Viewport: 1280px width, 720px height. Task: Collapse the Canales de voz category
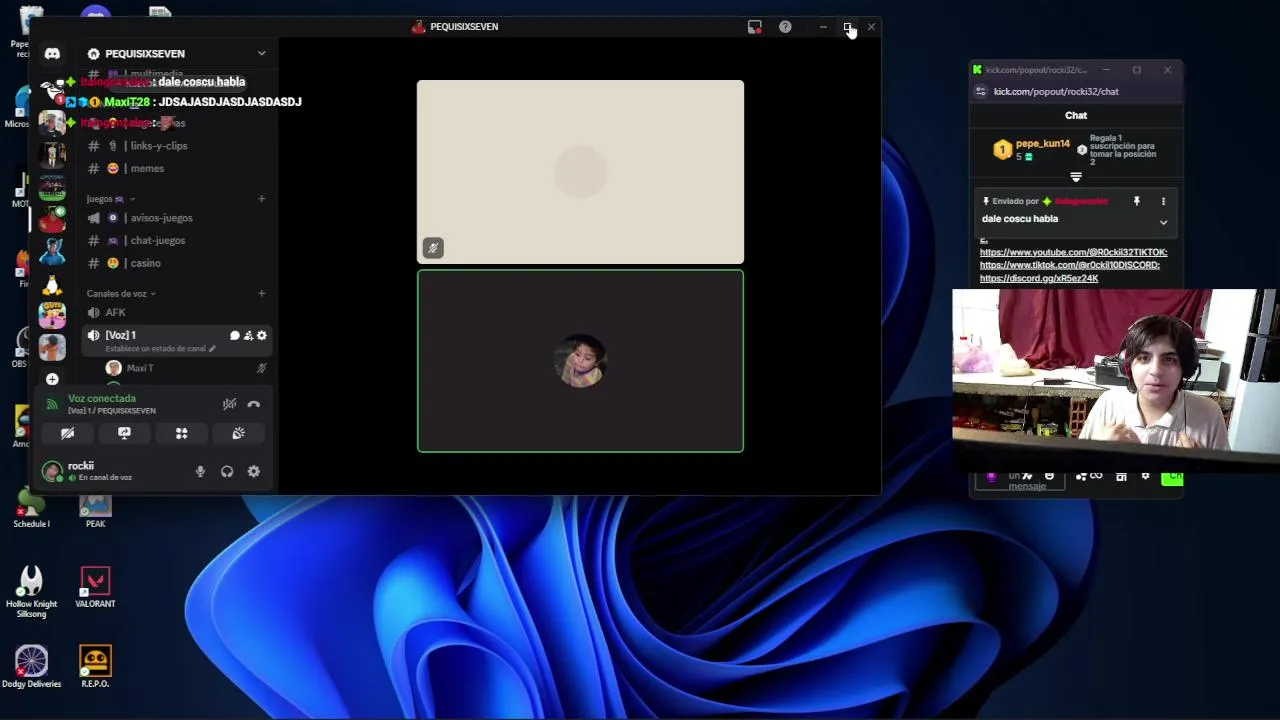[x=121, y=294]
